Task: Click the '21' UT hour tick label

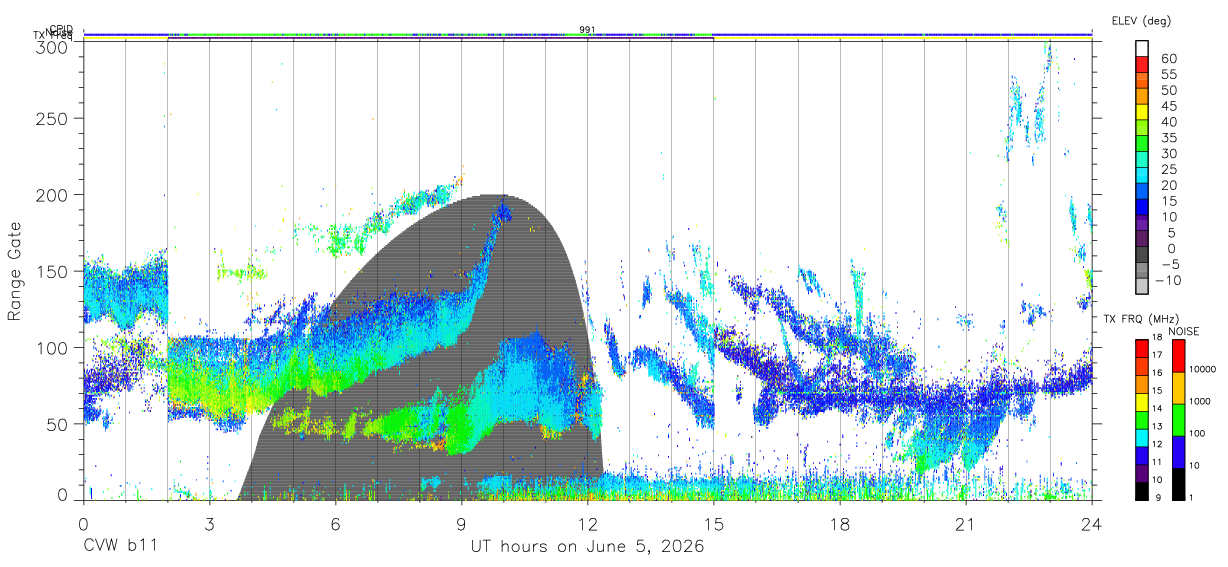Action: coord(965,524)
